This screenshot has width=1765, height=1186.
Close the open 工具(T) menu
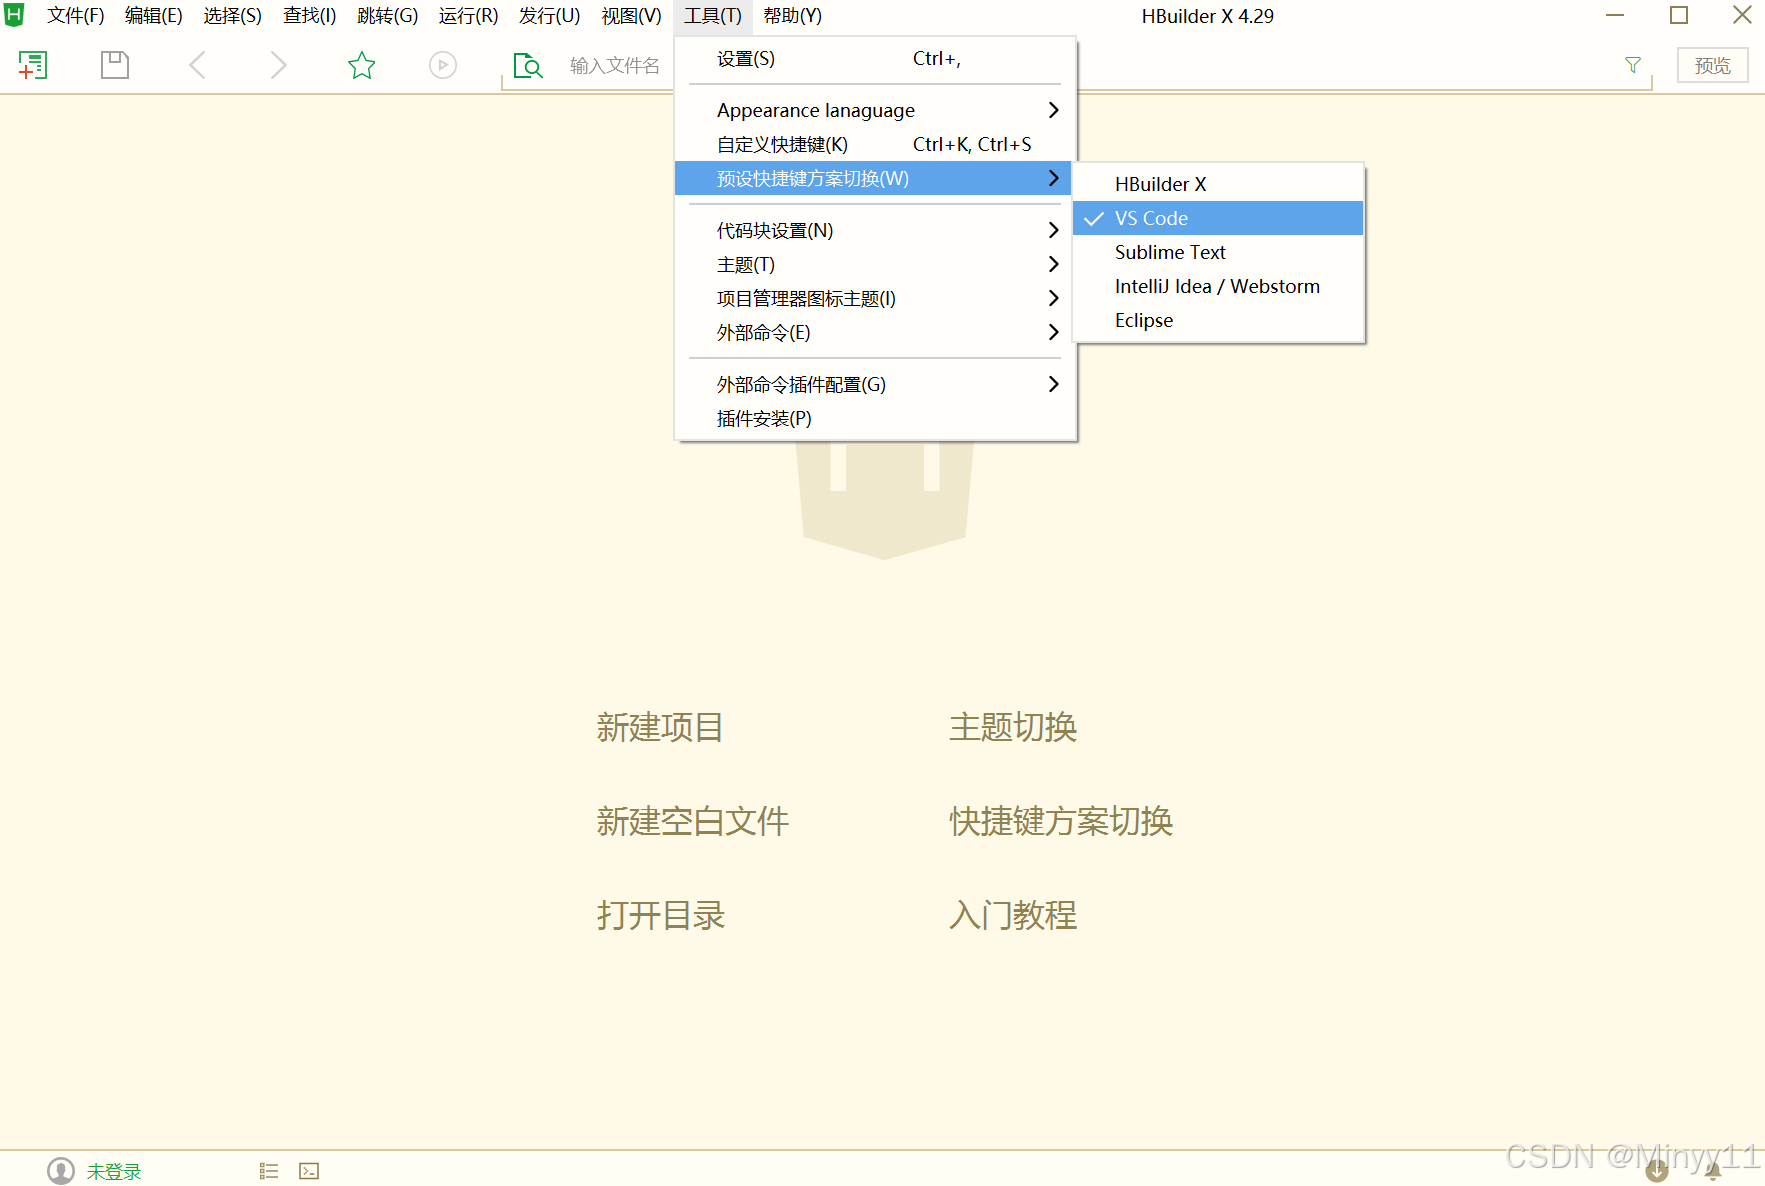pyautogui.click(x=712, y=16)
